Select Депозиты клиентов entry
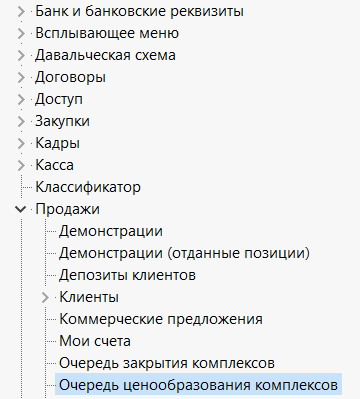This screenshot has height=399, width=360. pyautogui.click(x=127, y=275)
